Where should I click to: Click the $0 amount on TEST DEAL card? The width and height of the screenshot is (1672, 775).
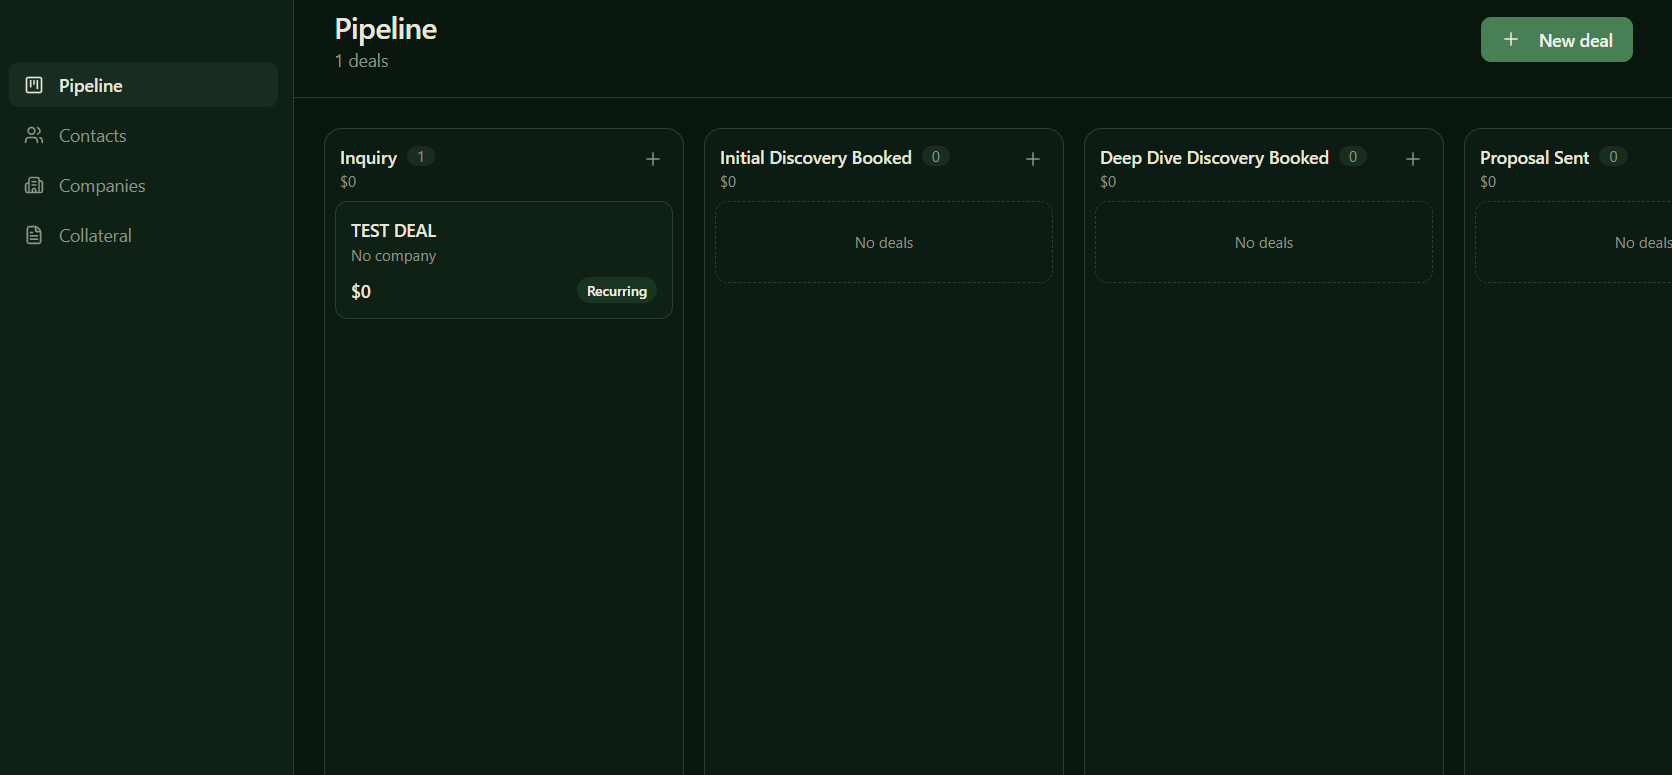tap(361, 291)
